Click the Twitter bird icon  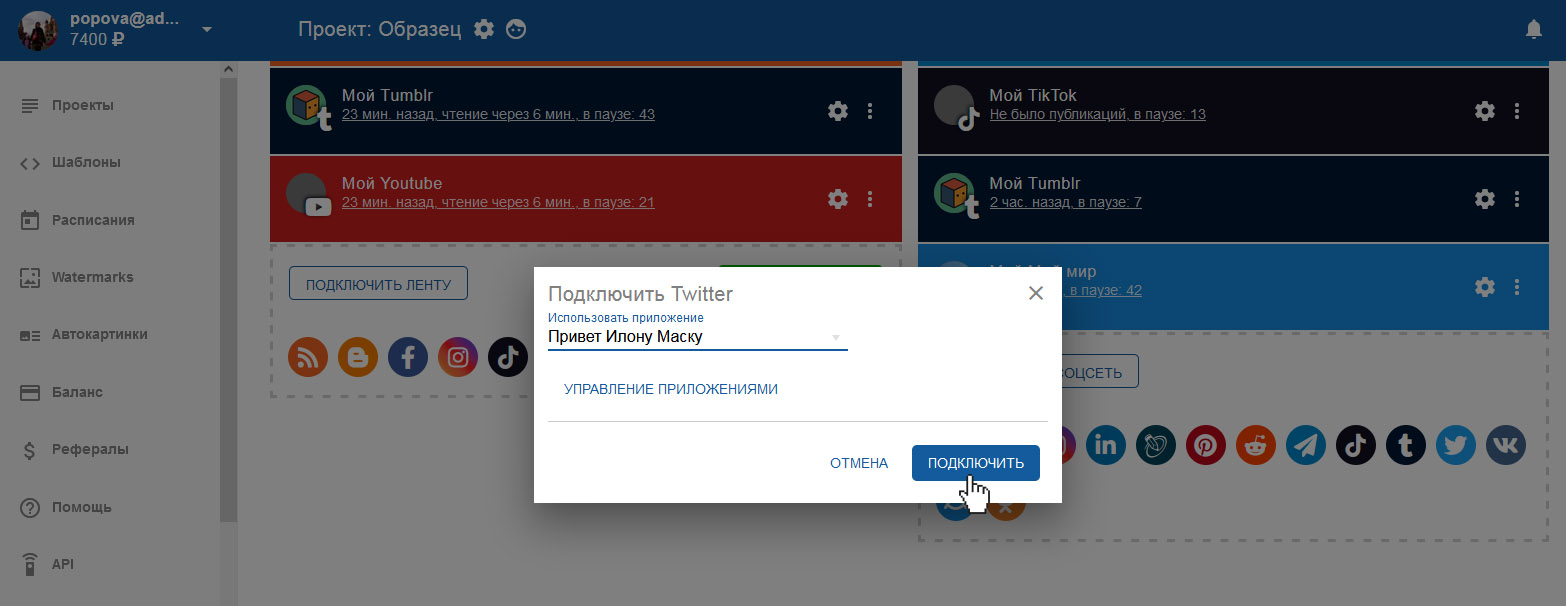pos(1455,445)
